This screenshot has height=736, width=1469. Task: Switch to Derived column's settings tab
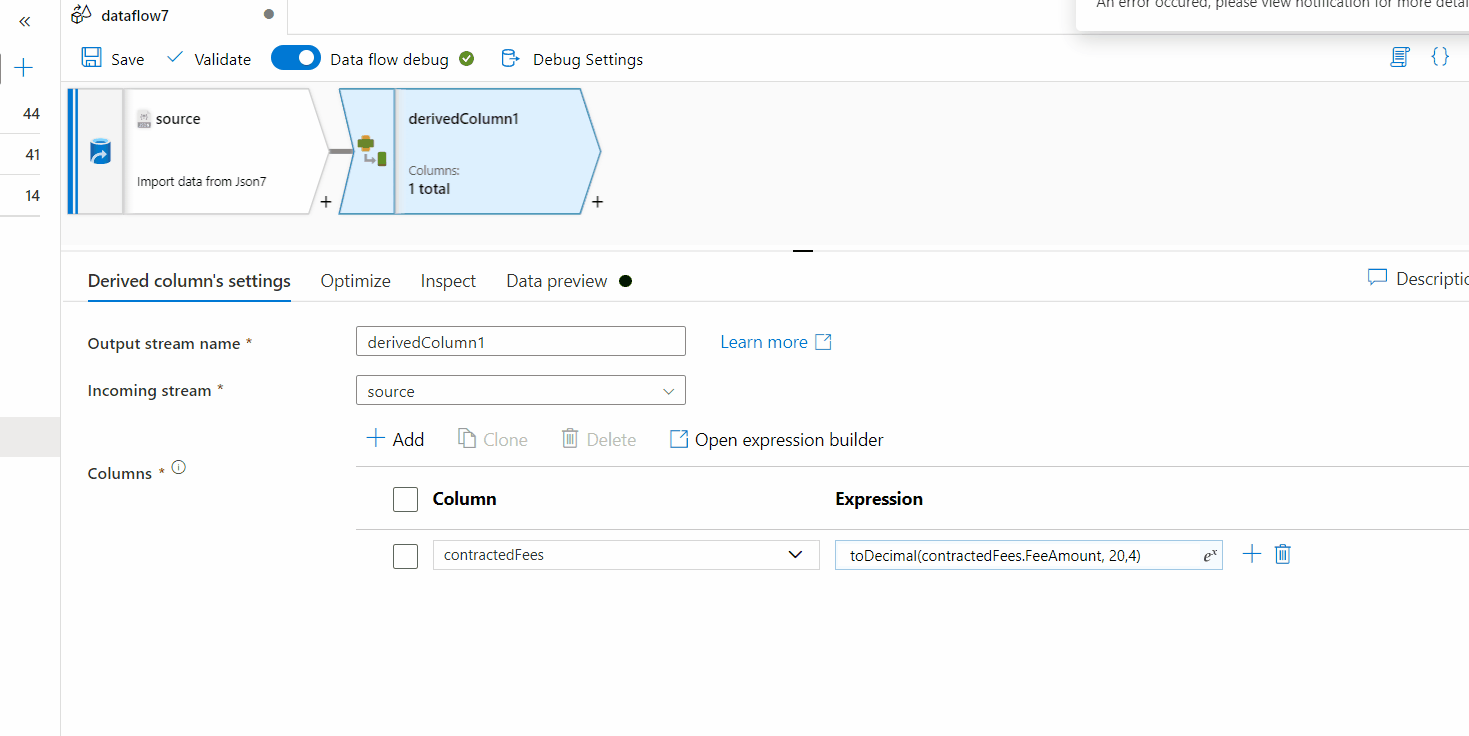point(189,281)
